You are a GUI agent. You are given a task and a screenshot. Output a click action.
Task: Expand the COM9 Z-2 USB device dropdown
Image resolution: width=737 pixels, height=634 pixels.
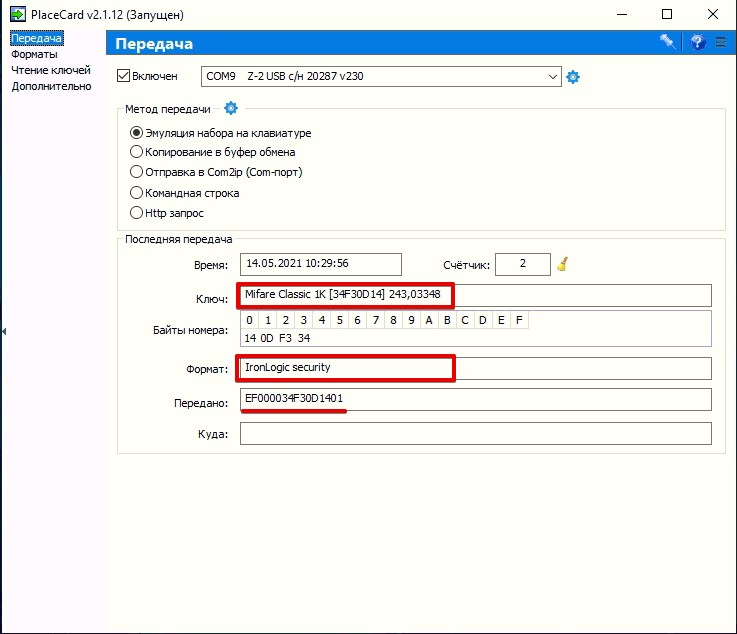pos(554,77)
